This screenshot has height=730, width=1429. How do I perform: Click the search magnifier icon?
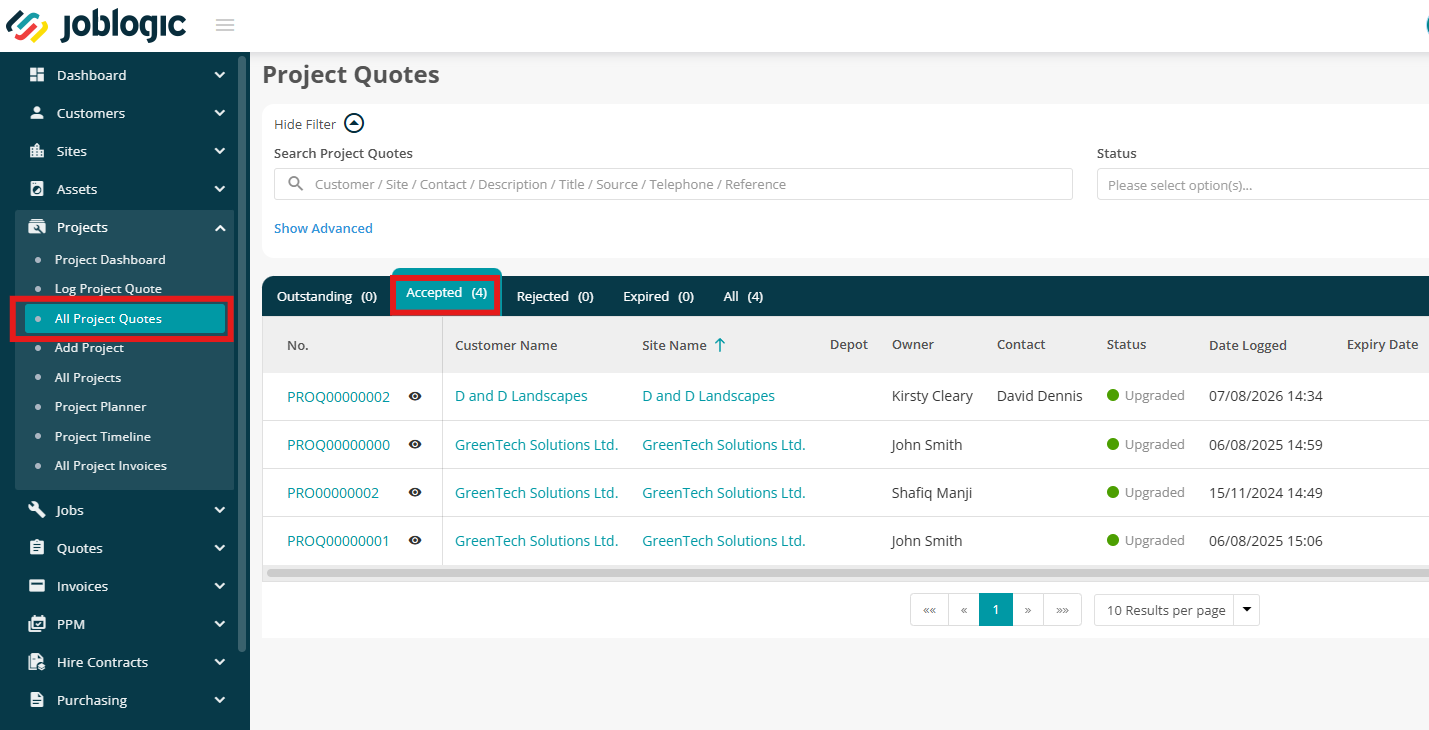[x=295, y=184]
